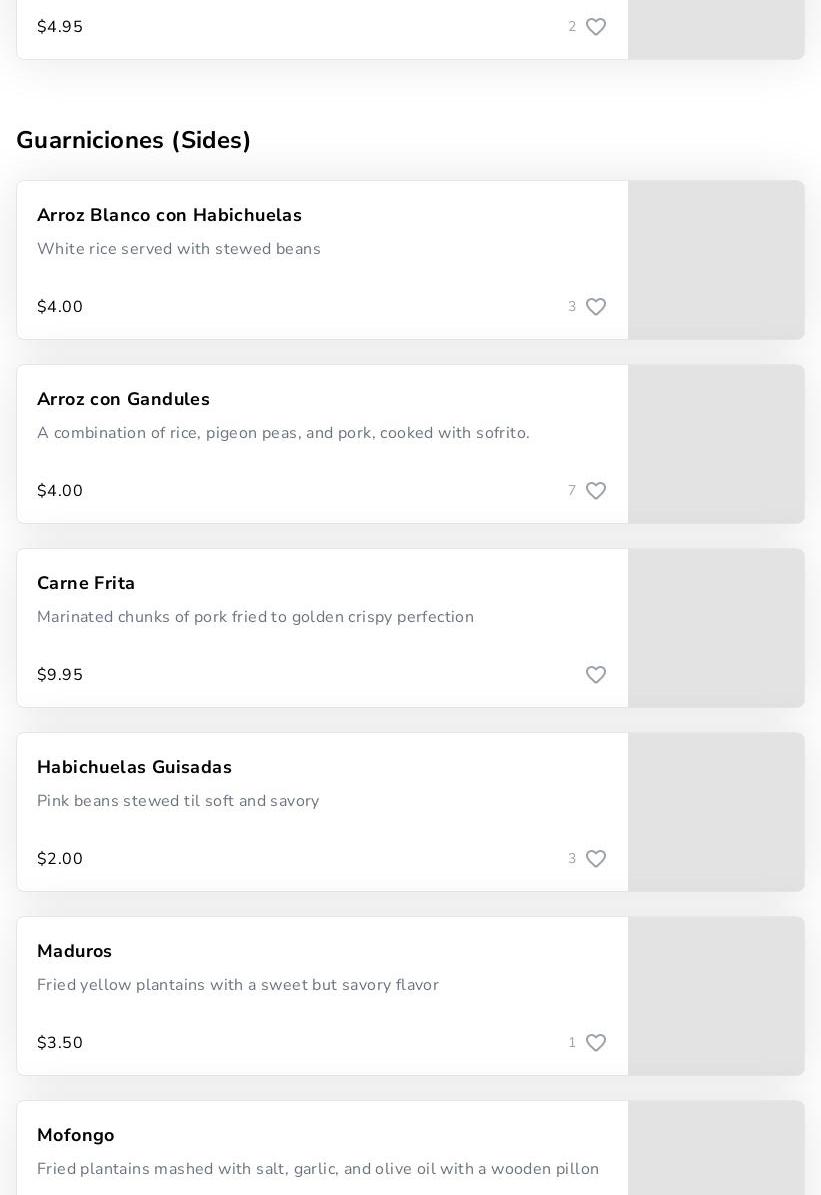Select the Carne Frita title
This screenshot has height=1195, width=821.
coord(86,583)
